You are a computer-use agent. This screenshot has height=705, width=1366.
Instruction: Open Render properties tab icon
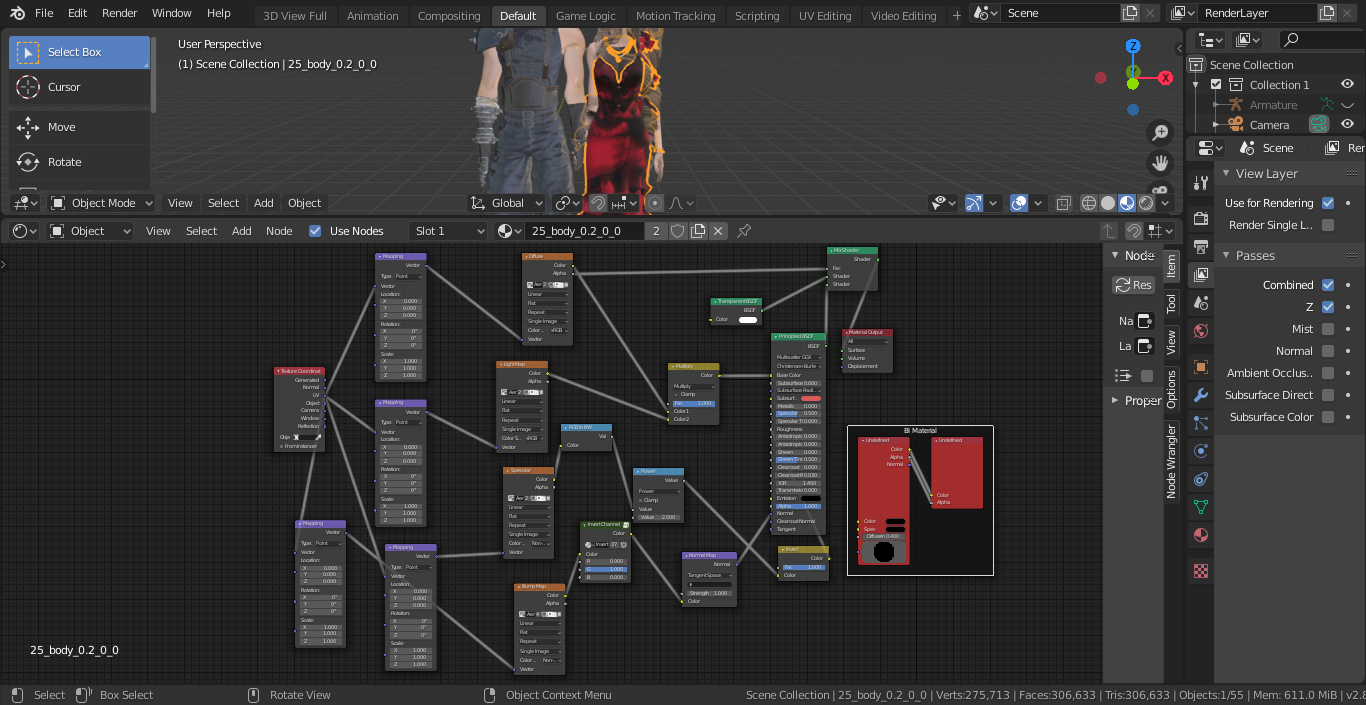point(1201,219)
